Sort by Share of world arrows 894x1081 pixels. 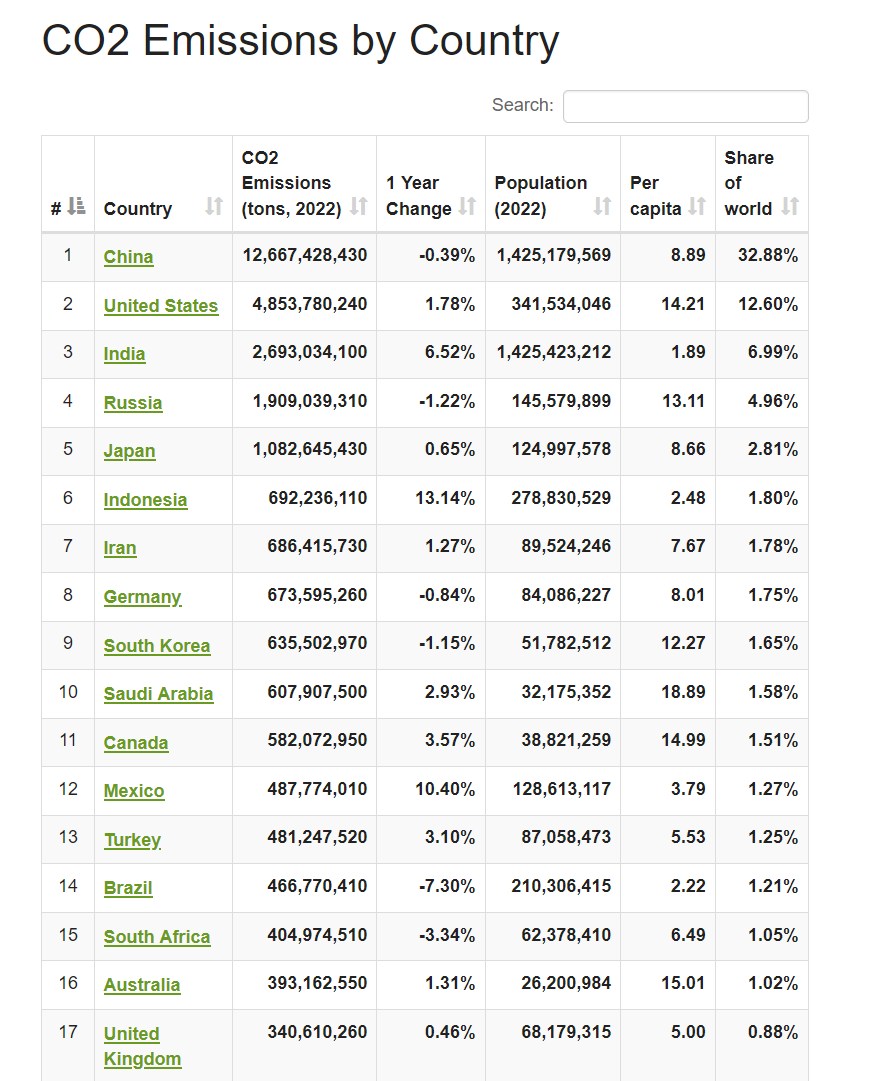(790, 208)
